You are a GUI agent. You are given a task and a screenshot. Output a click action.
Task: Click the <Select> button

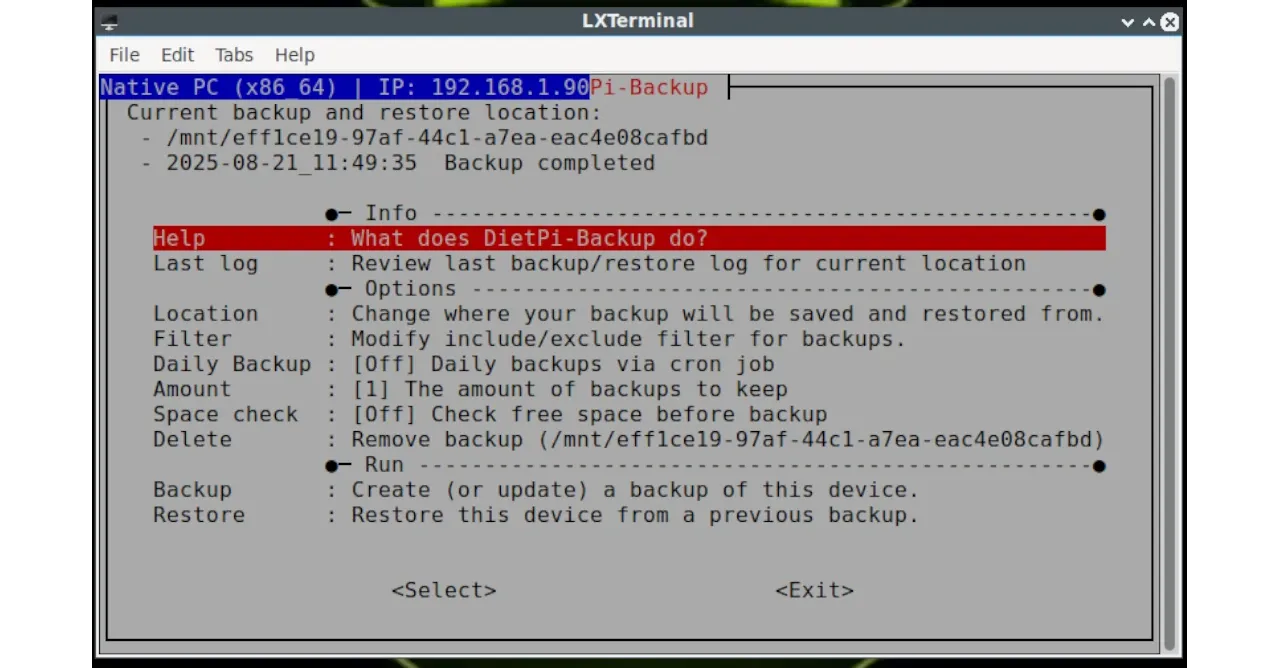point(444,590)
